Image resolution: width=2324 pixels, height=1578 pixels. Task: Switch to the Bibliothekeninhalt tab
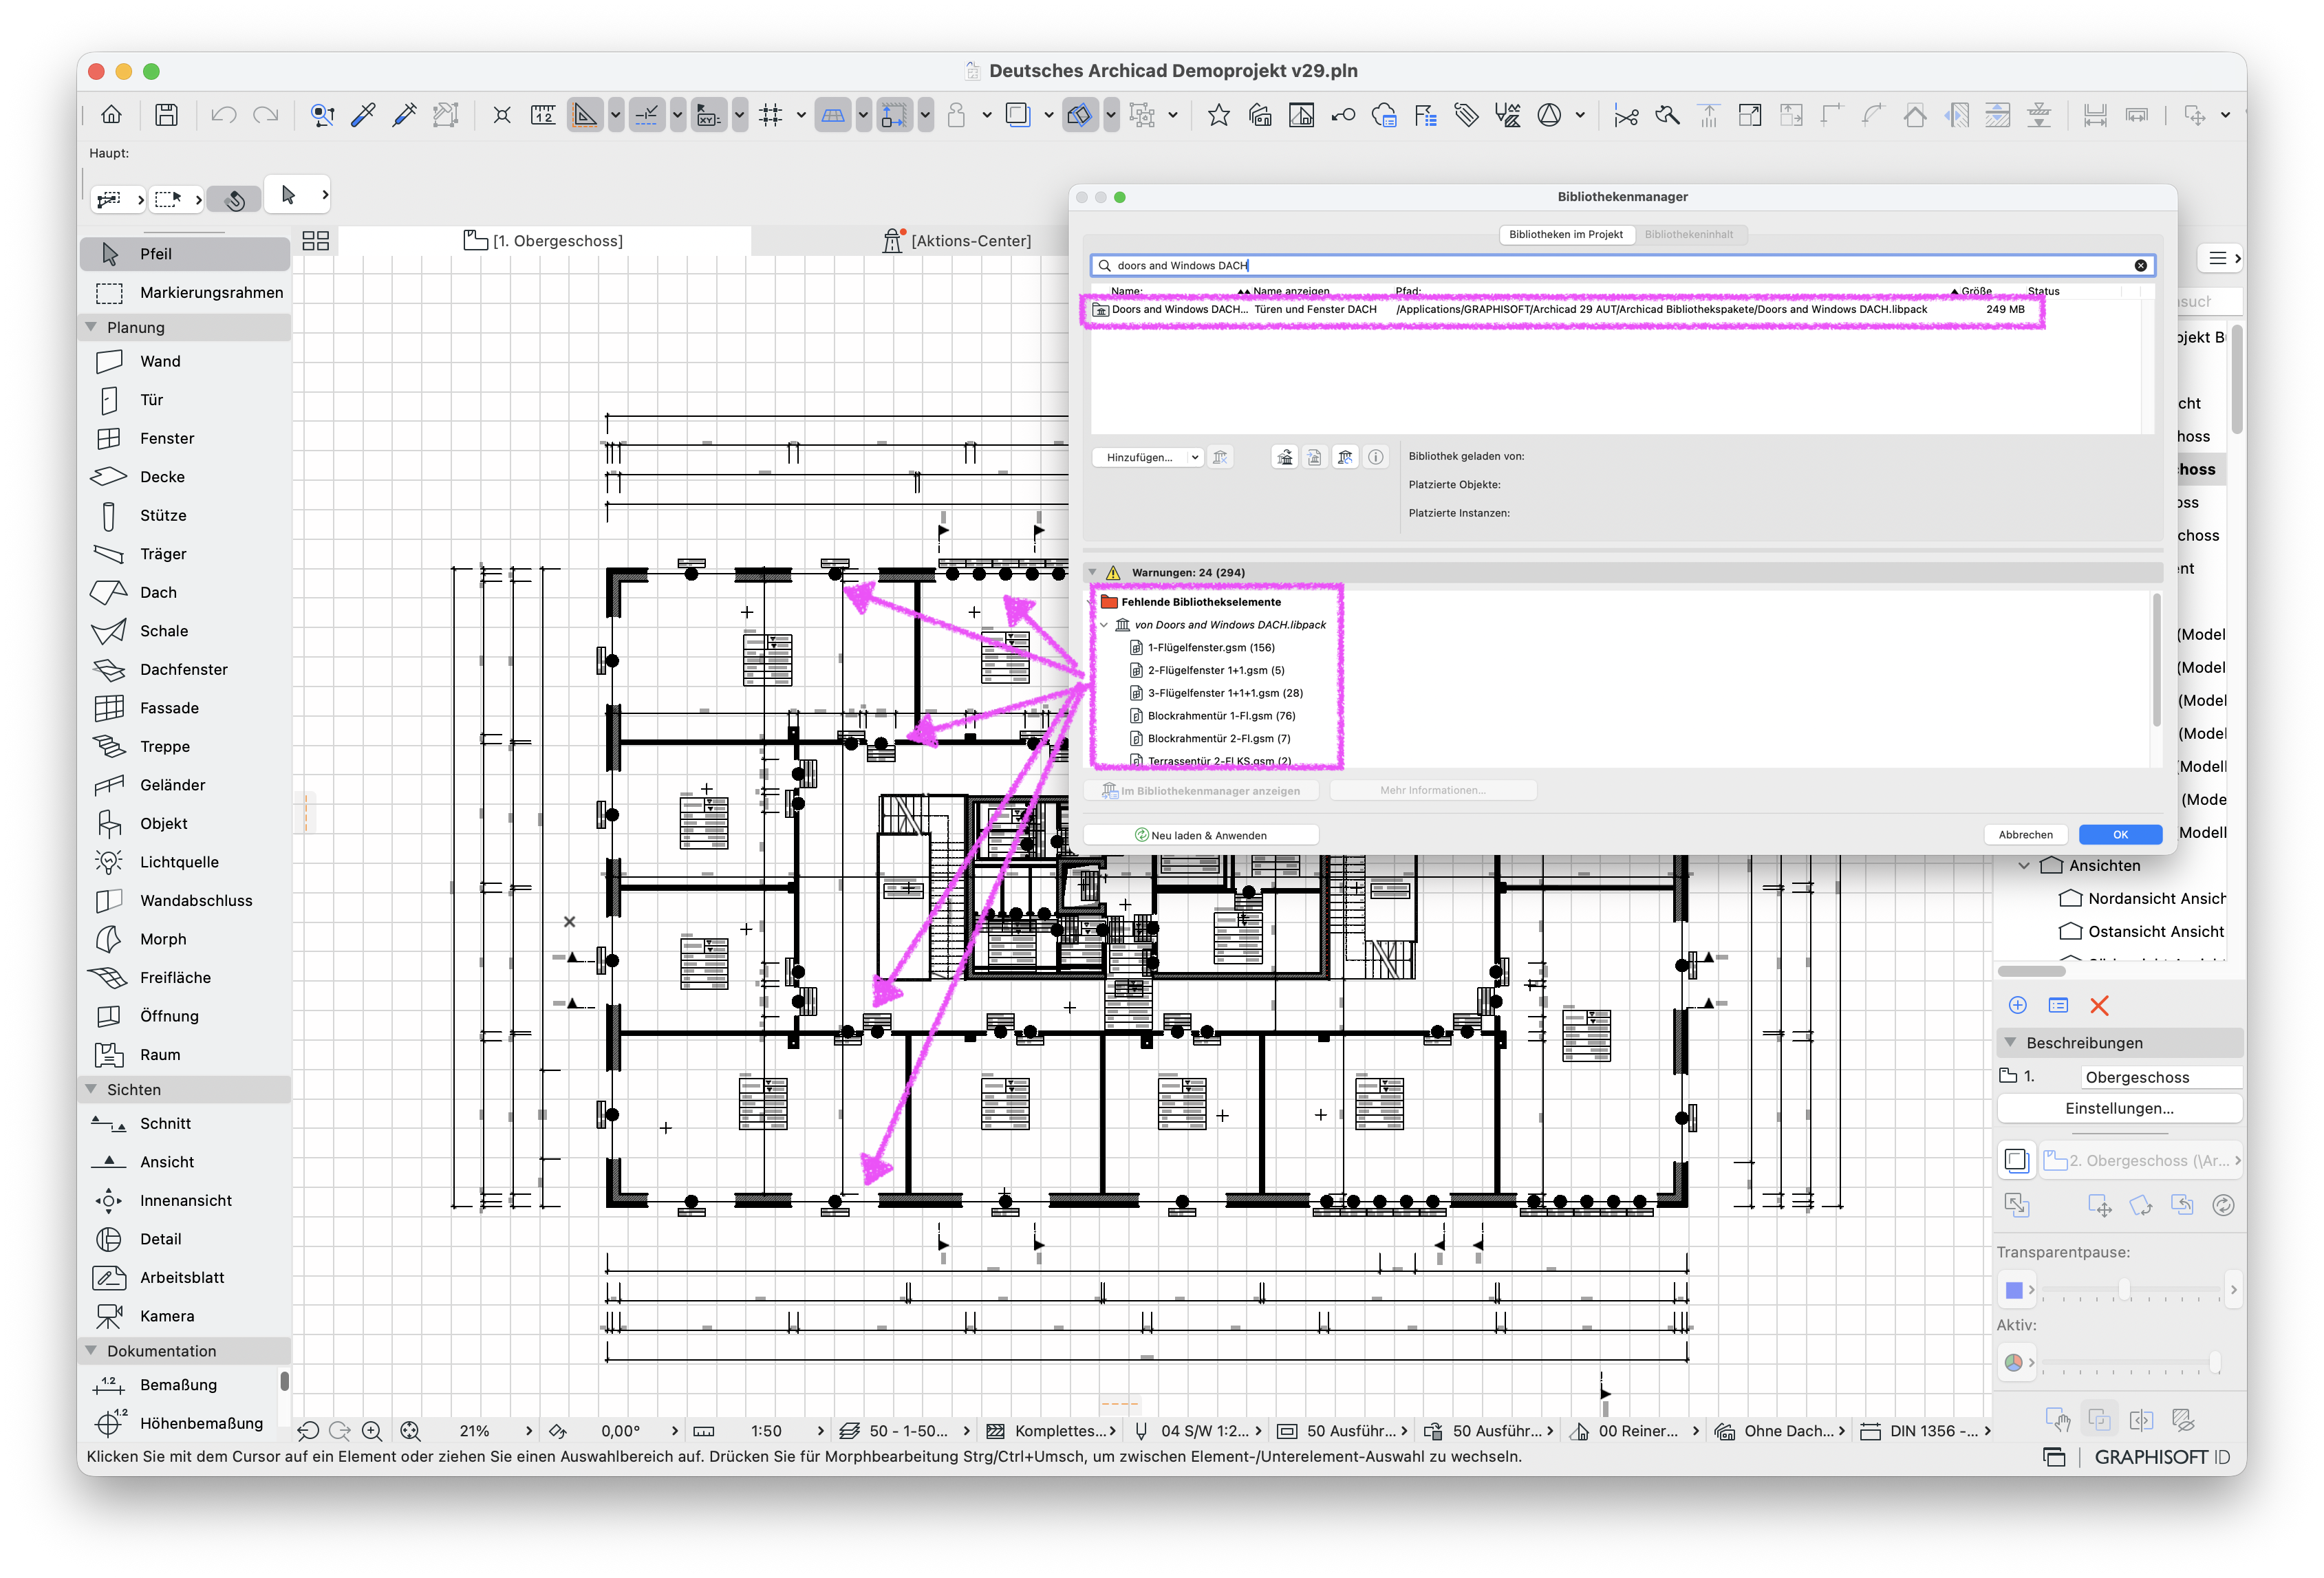pos(1689,234)
